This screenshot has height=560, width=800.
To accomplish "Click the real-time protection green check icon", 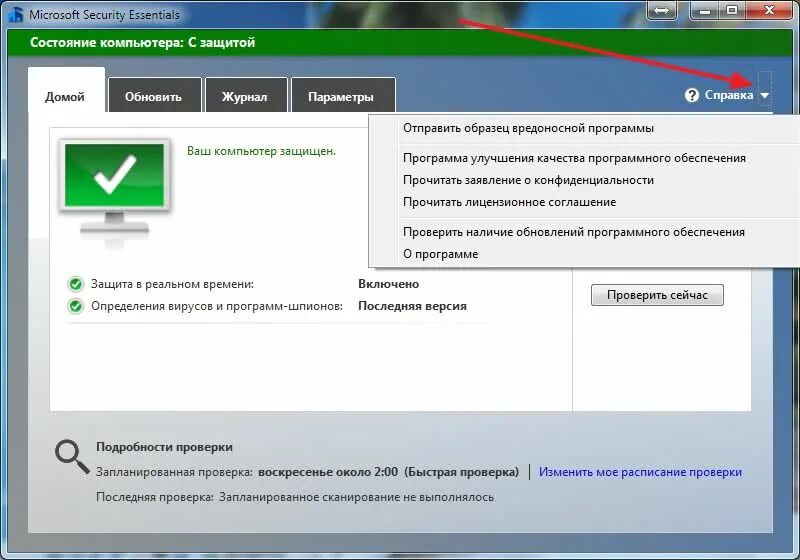I will click(76, 284).
